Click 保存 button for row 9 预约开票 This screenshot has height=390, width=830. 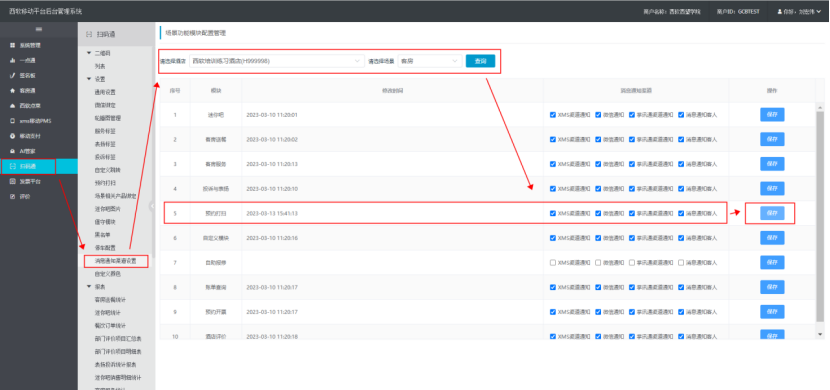pyautogui.click(x=772, y=312)
